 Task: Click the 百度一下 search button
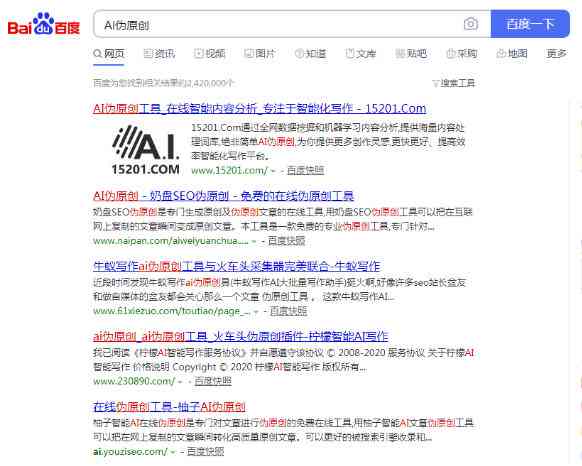click(x=530, y=24)
